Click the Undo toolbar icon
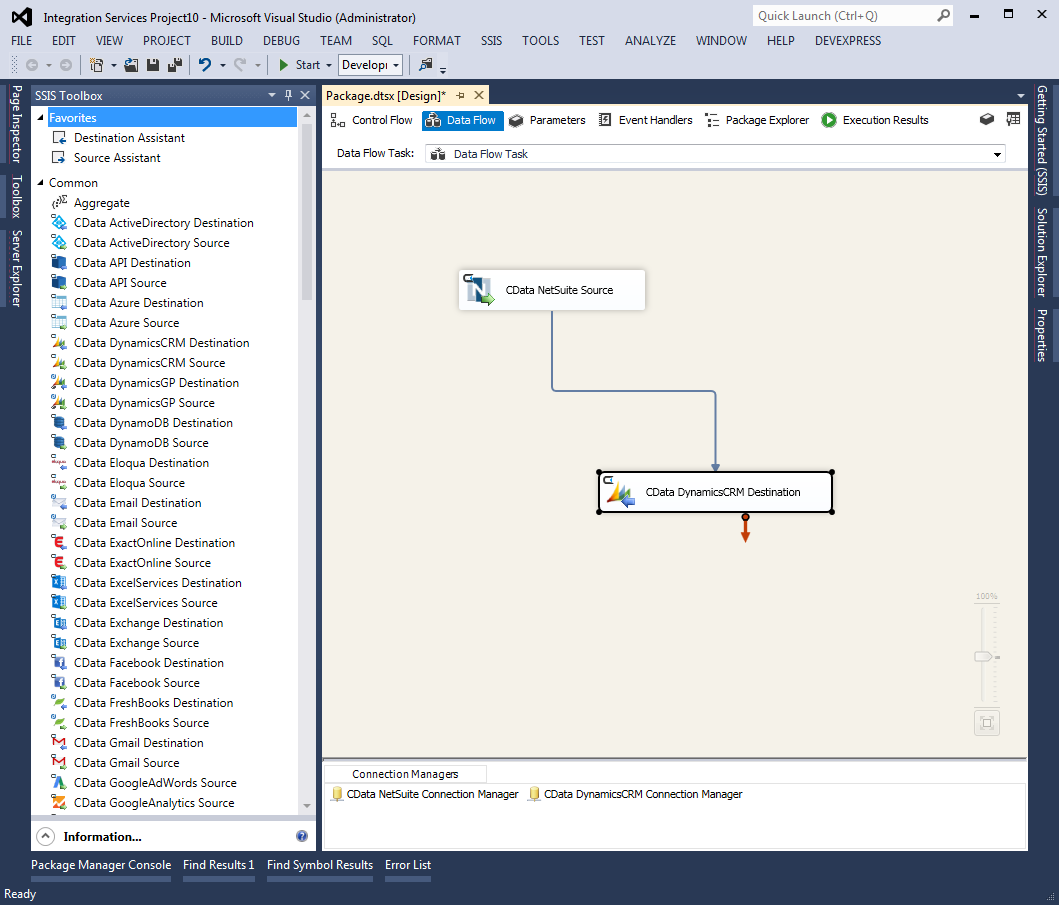The image size is (1059, 905). [x=205, y=65]
